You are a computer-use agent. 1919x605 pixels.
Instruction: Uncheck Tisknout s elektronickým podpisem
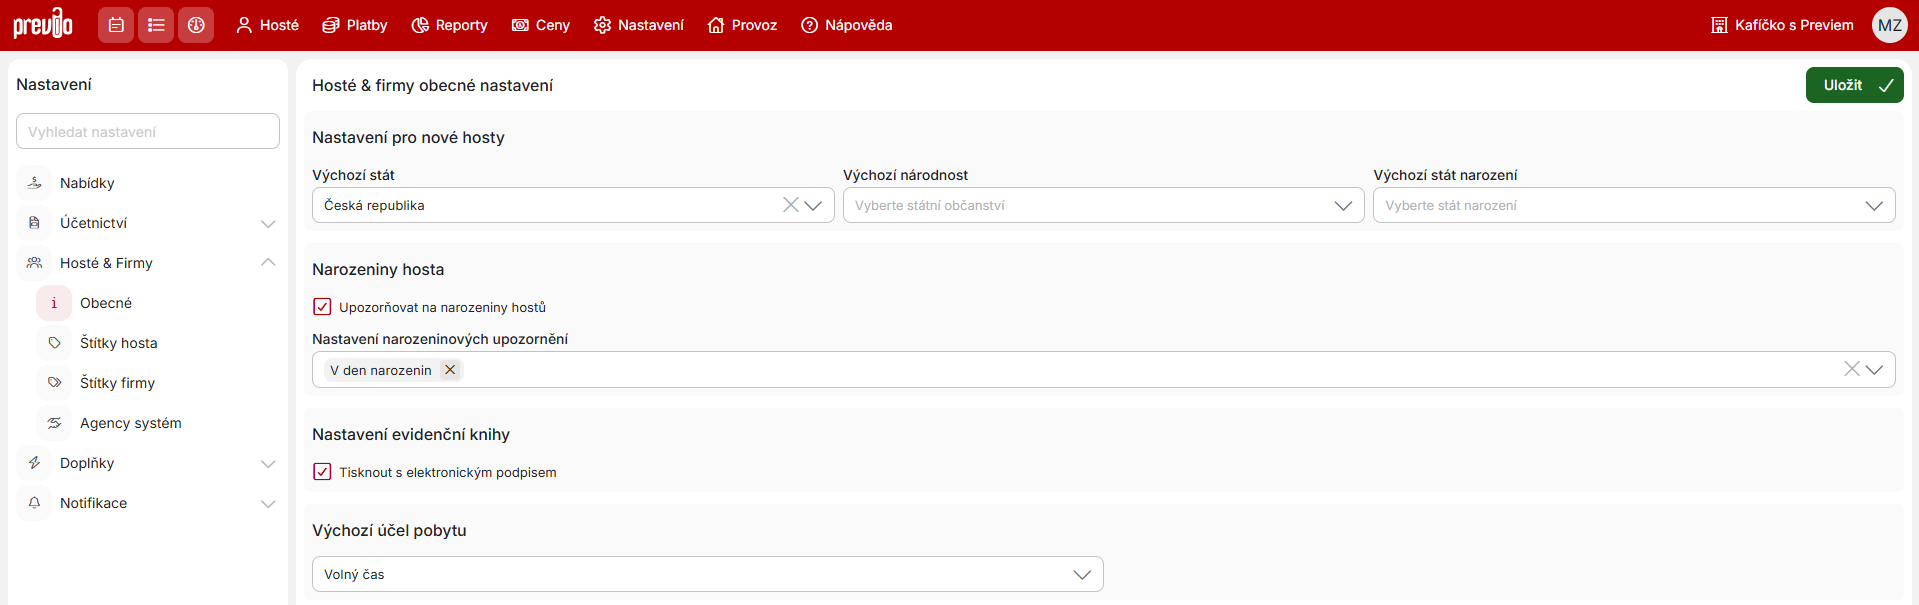pos(322,472)
